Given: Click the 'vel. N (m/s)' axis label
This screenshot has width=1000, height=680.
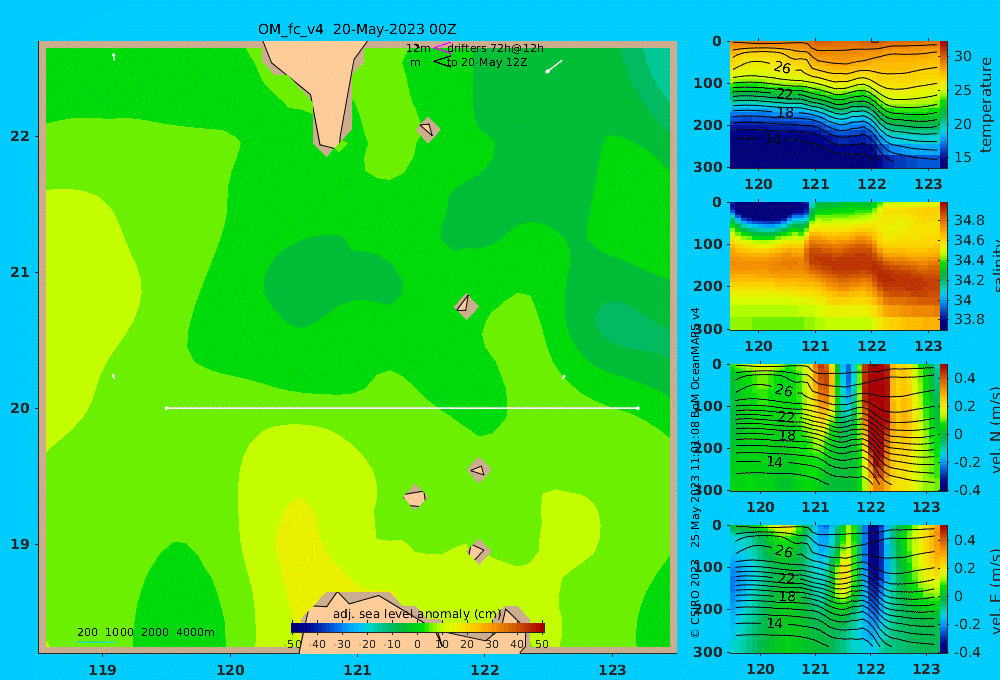Looking at the screenshot, I should [x=994, y=429].
